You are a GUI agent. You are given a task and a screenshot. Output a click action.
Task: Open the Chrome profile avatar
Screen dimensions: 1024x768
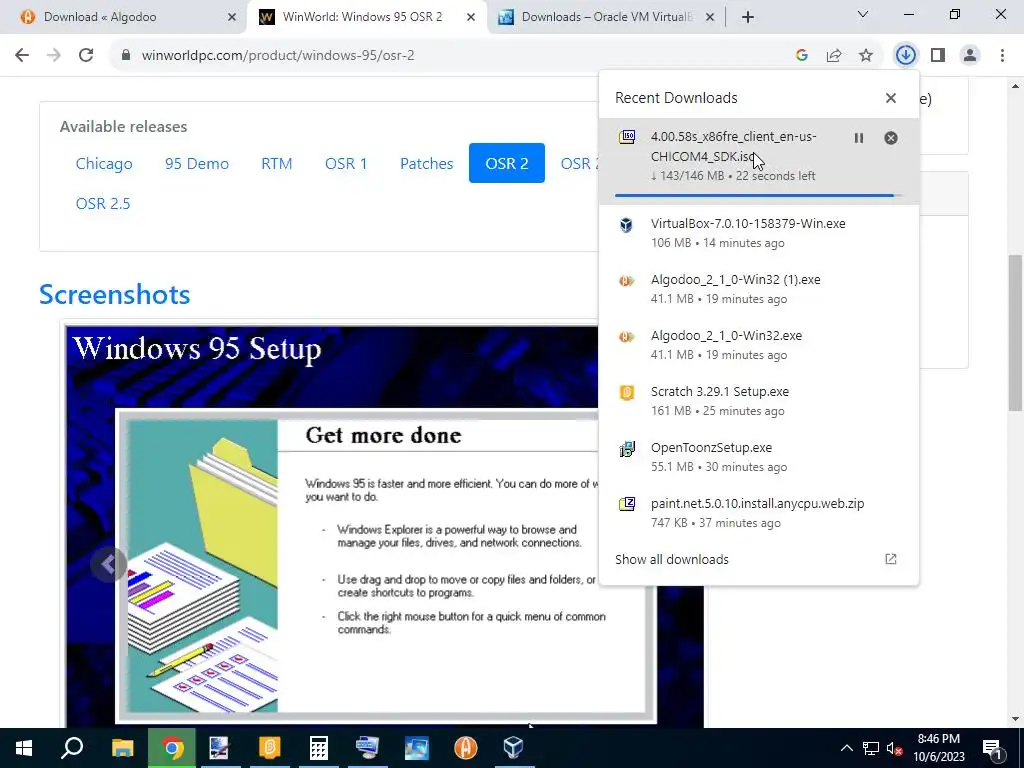970,56
